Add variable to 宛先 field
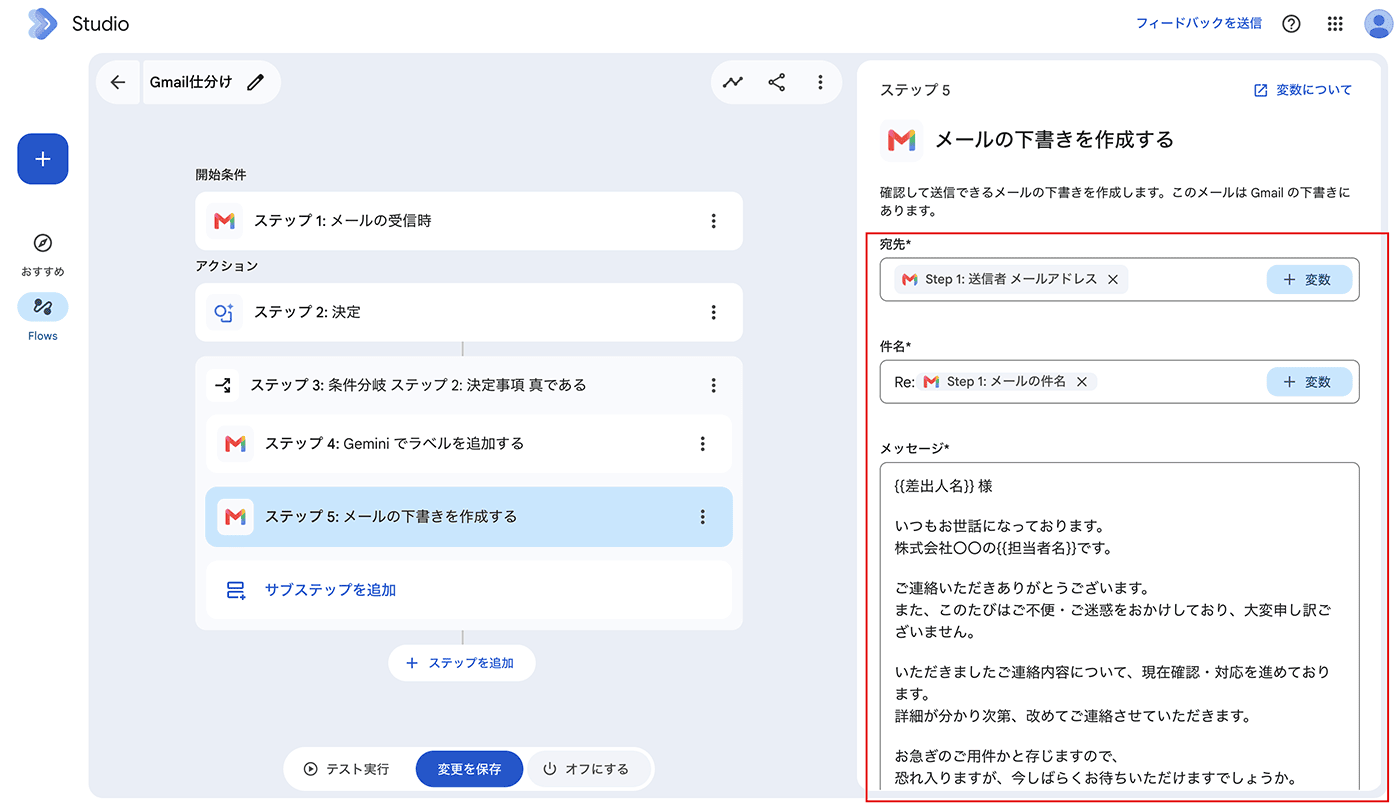 point(1309,280)
